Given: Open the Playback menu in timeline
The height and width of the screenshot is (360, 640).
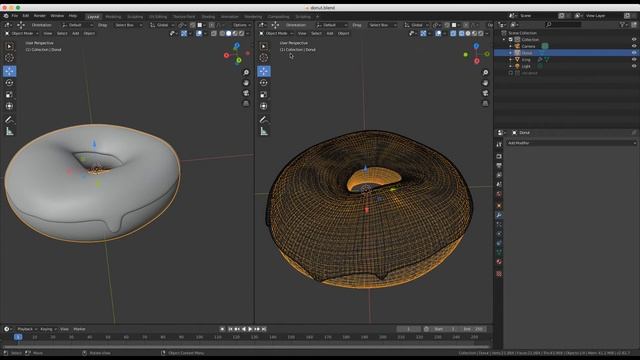Looking at the screenshot, I should (27, 329).
